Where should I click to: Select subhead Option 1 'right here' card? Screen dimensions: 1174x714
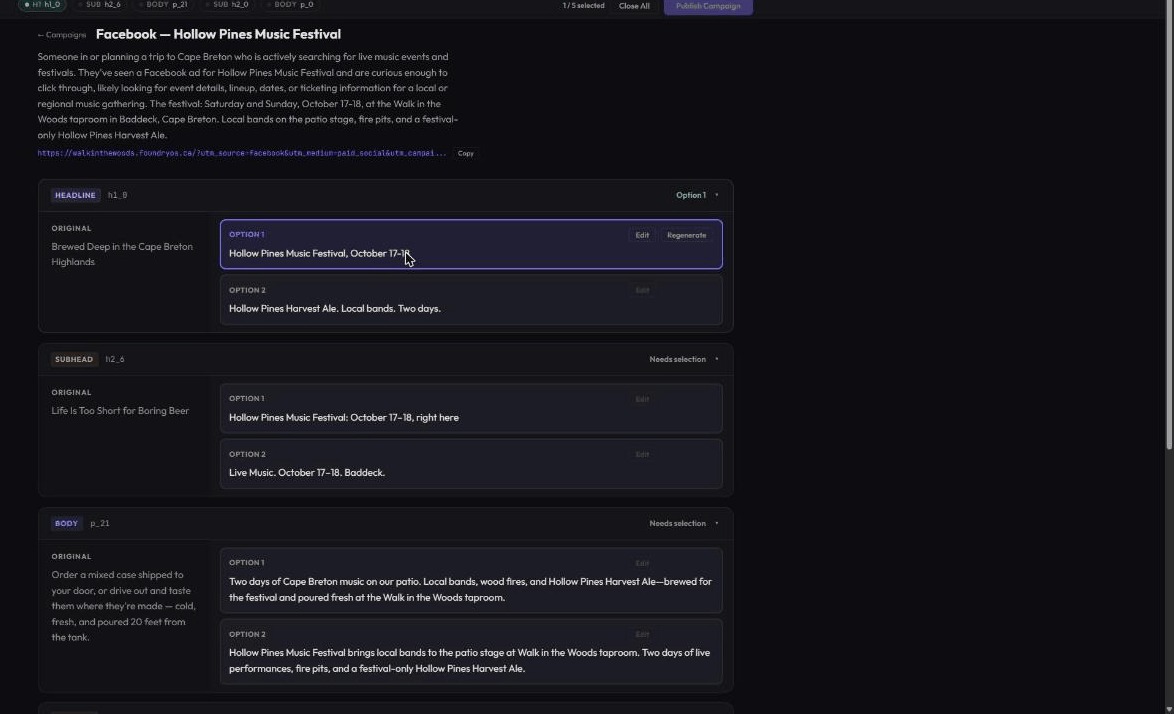click(x=471, y=409)
